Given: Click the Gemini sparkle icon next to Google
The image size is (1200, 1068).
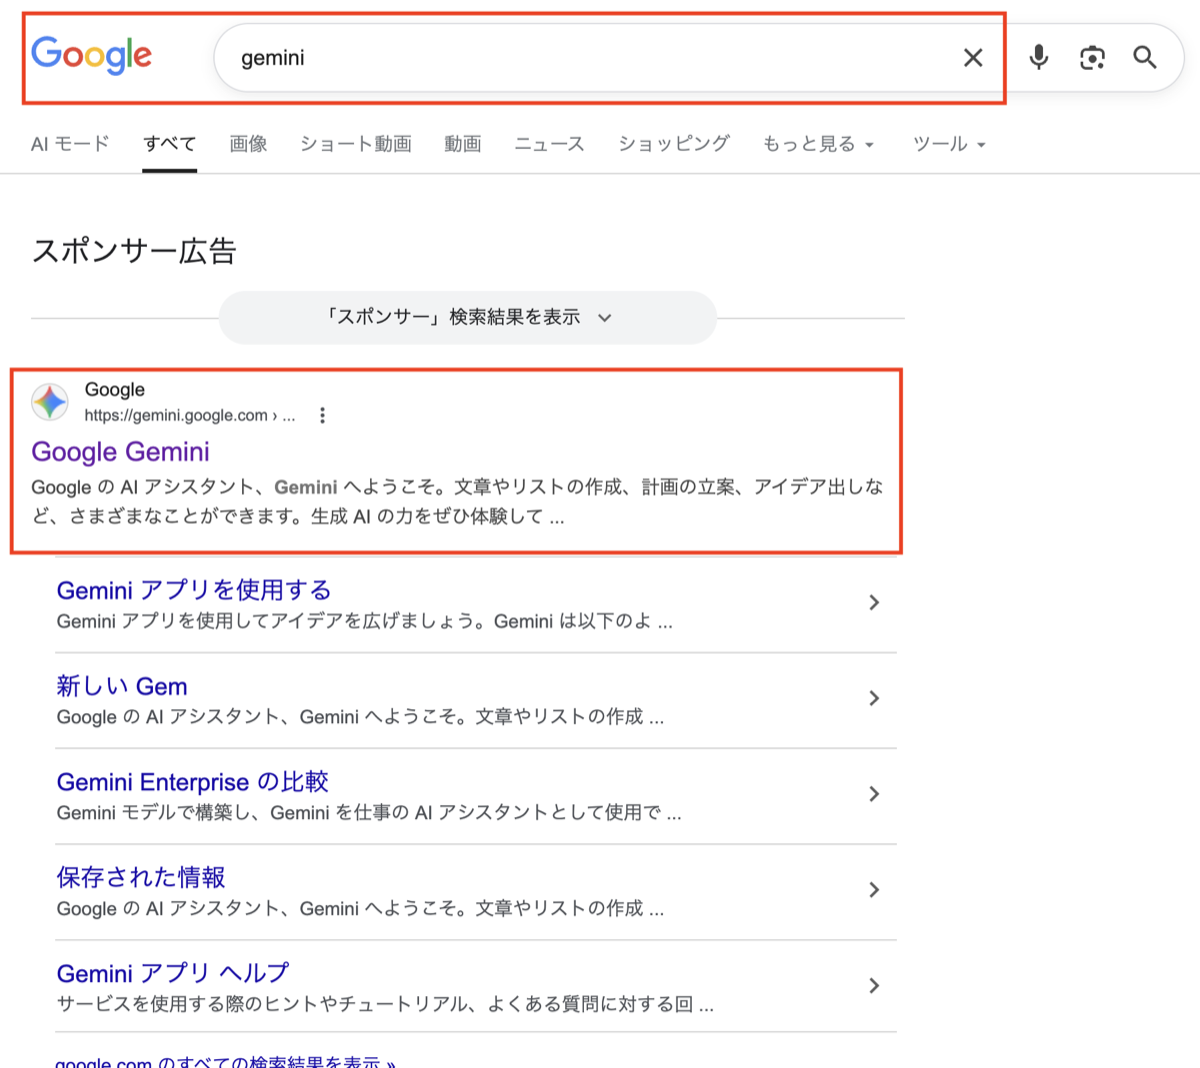Looking at the screenshot, I should (x=50, y=402).
